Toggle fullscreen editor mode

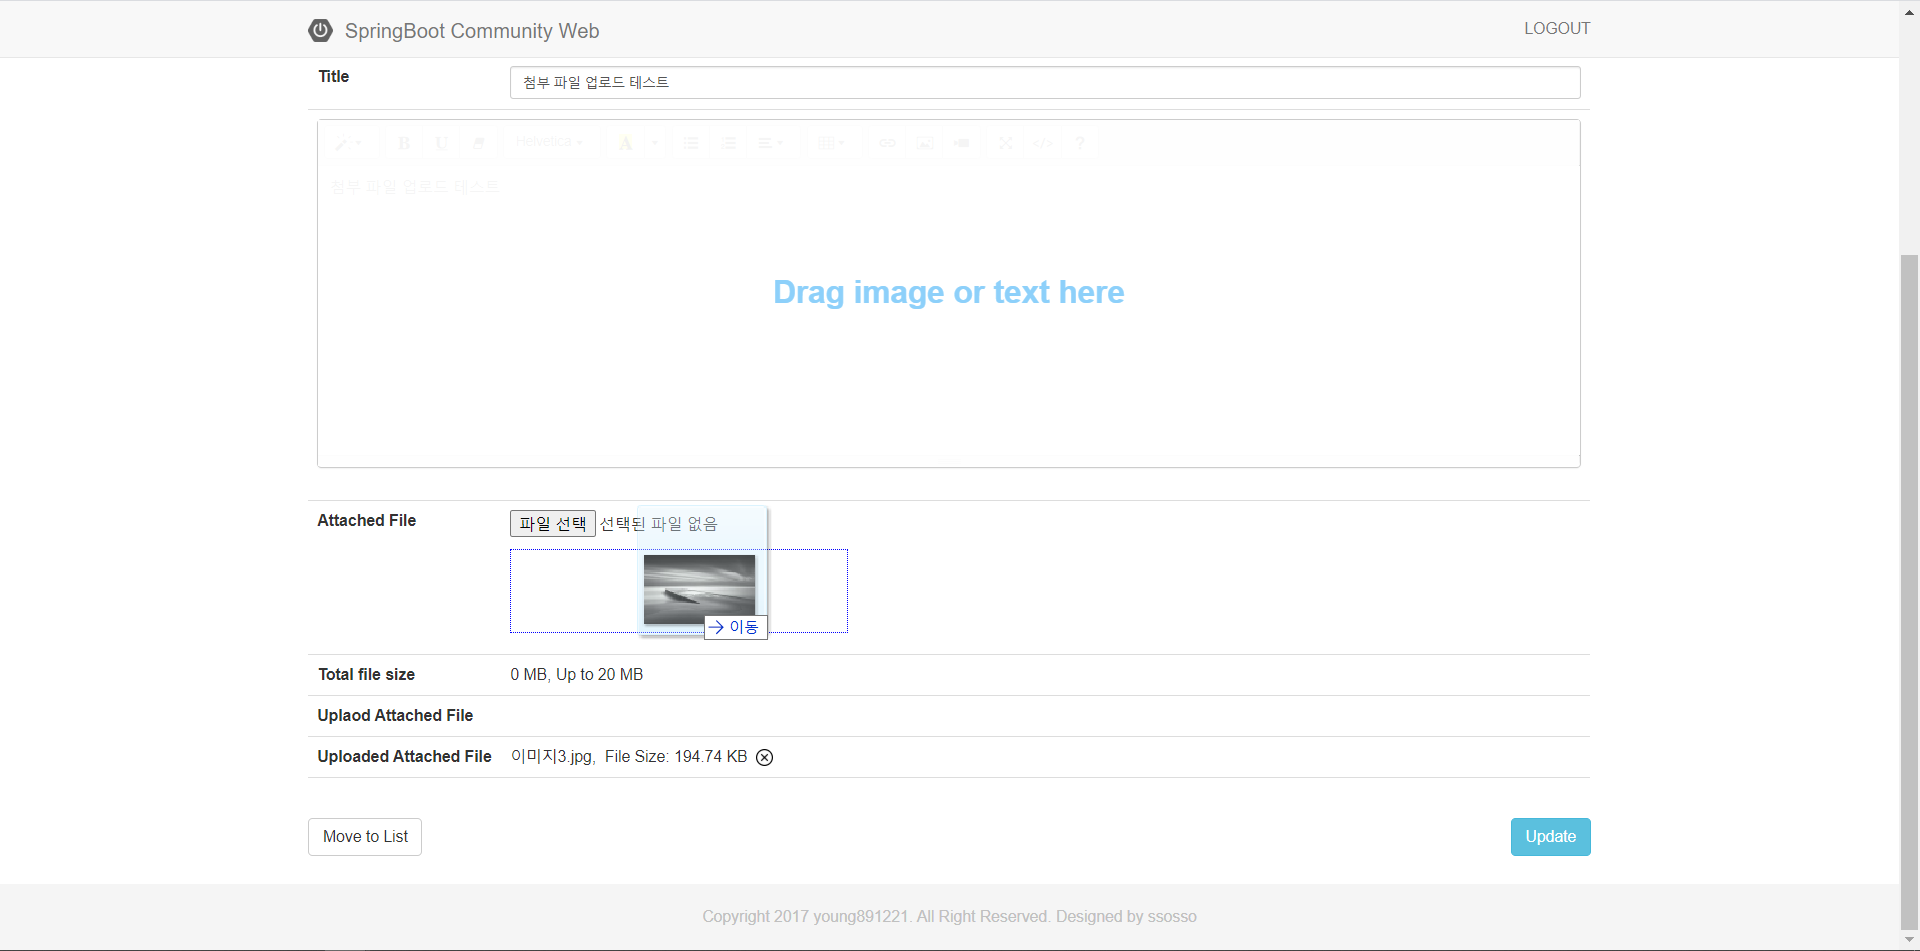[x=1006, y=143]
